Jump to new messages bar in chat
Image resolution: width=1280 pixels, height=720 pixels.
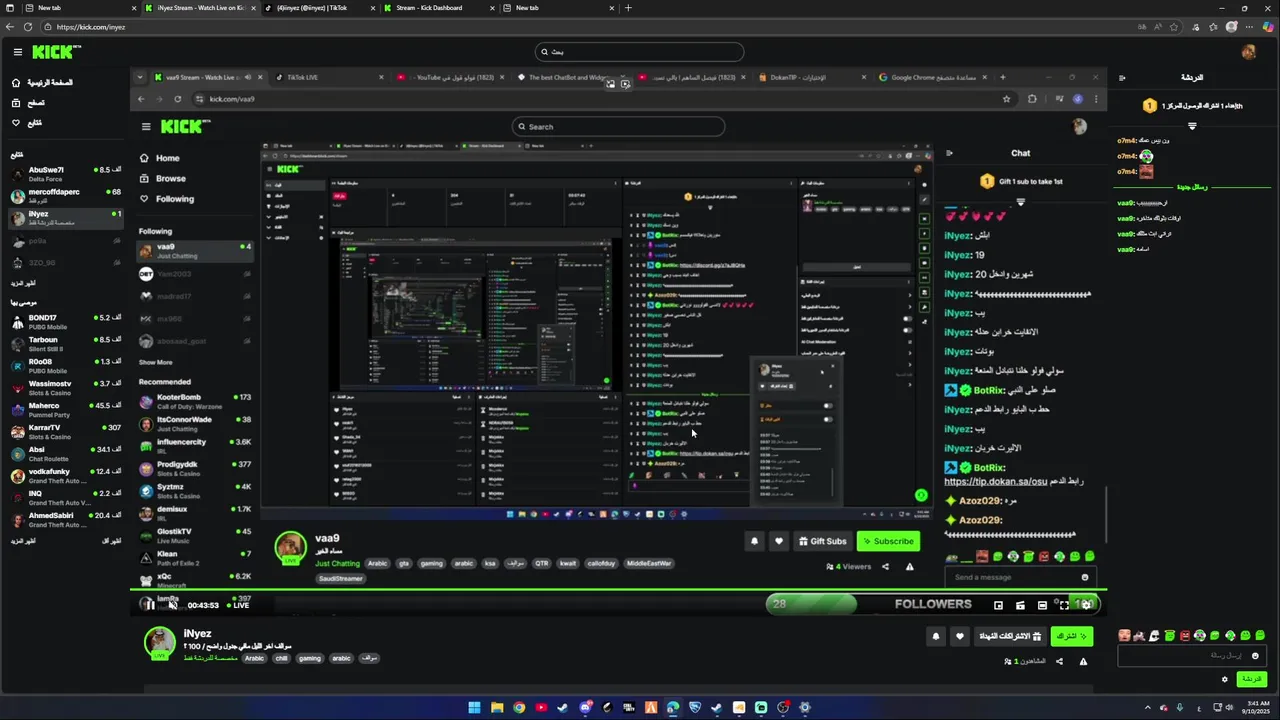(1192, 187)
